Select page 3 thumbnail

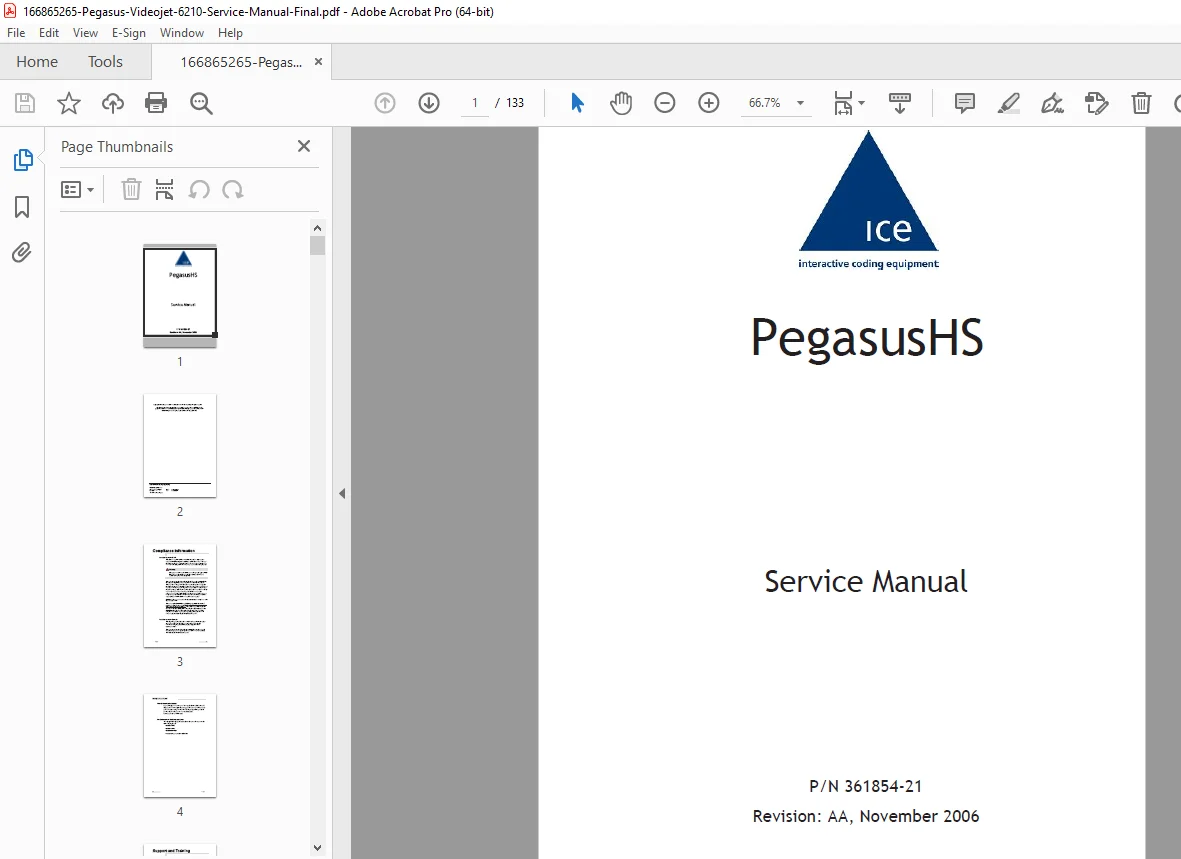point(180,595)
